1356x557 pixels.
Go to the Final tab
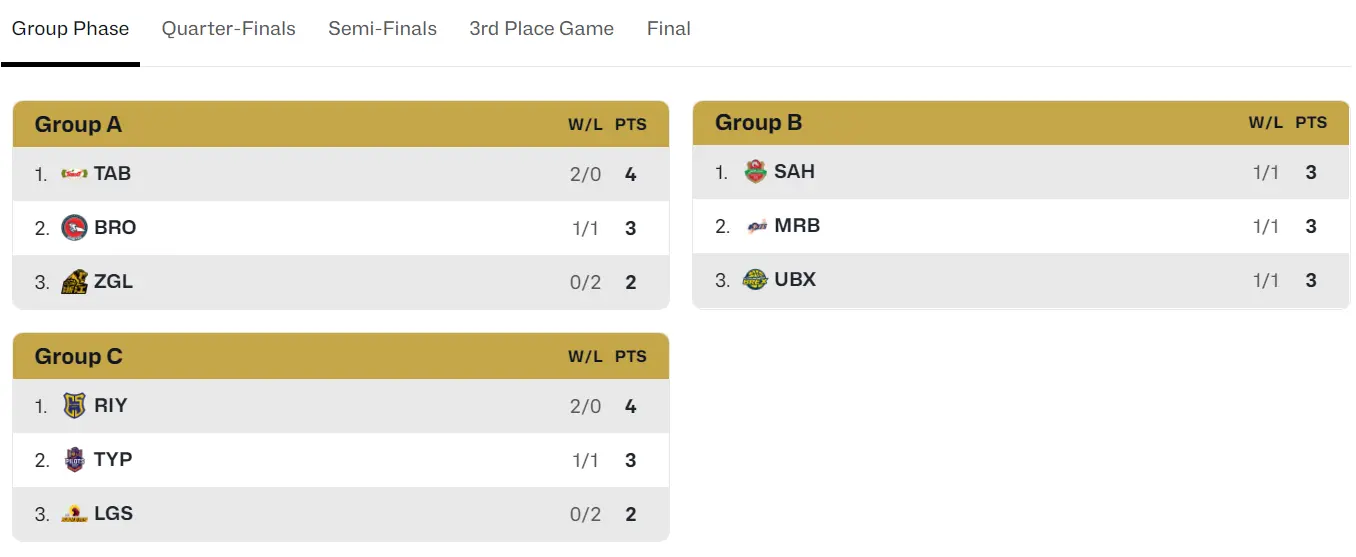tap(669, 29)
